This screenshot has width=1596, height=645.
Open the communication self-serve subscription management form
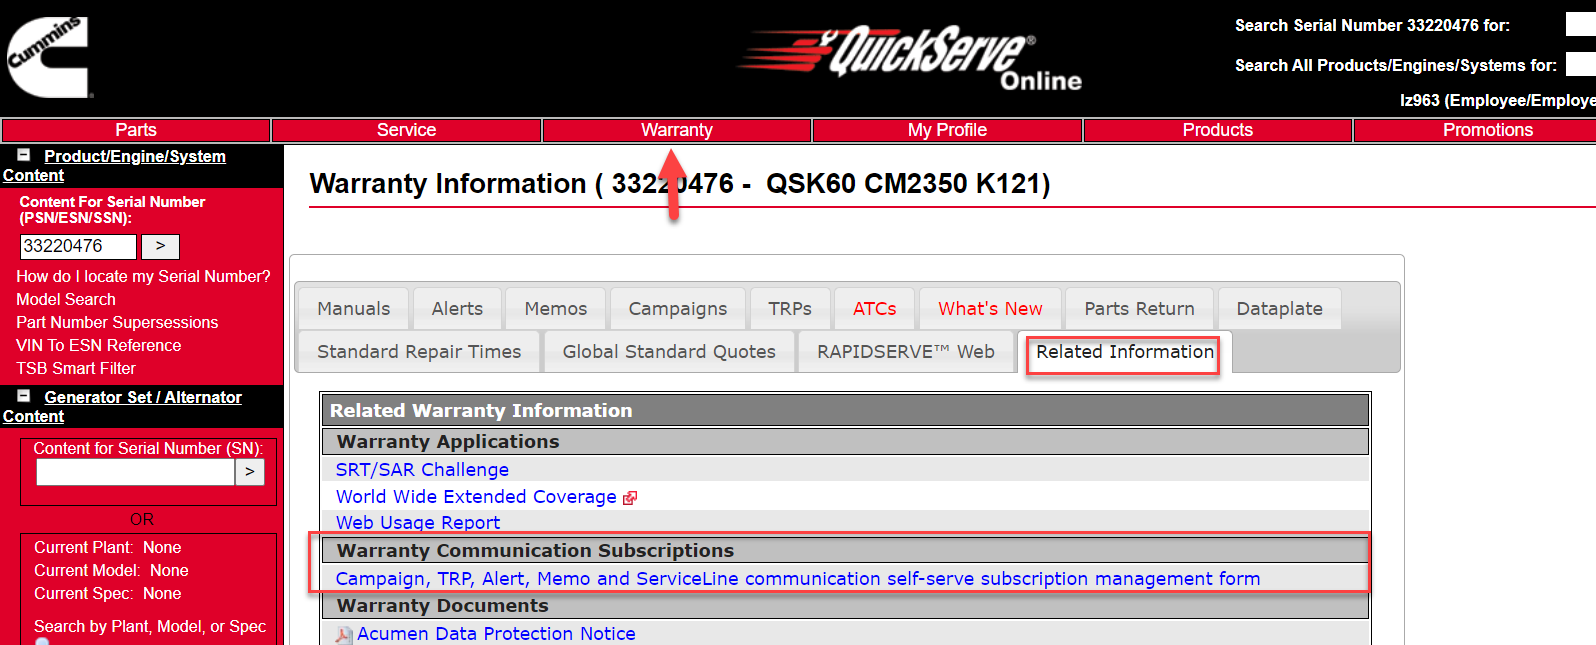798,579
